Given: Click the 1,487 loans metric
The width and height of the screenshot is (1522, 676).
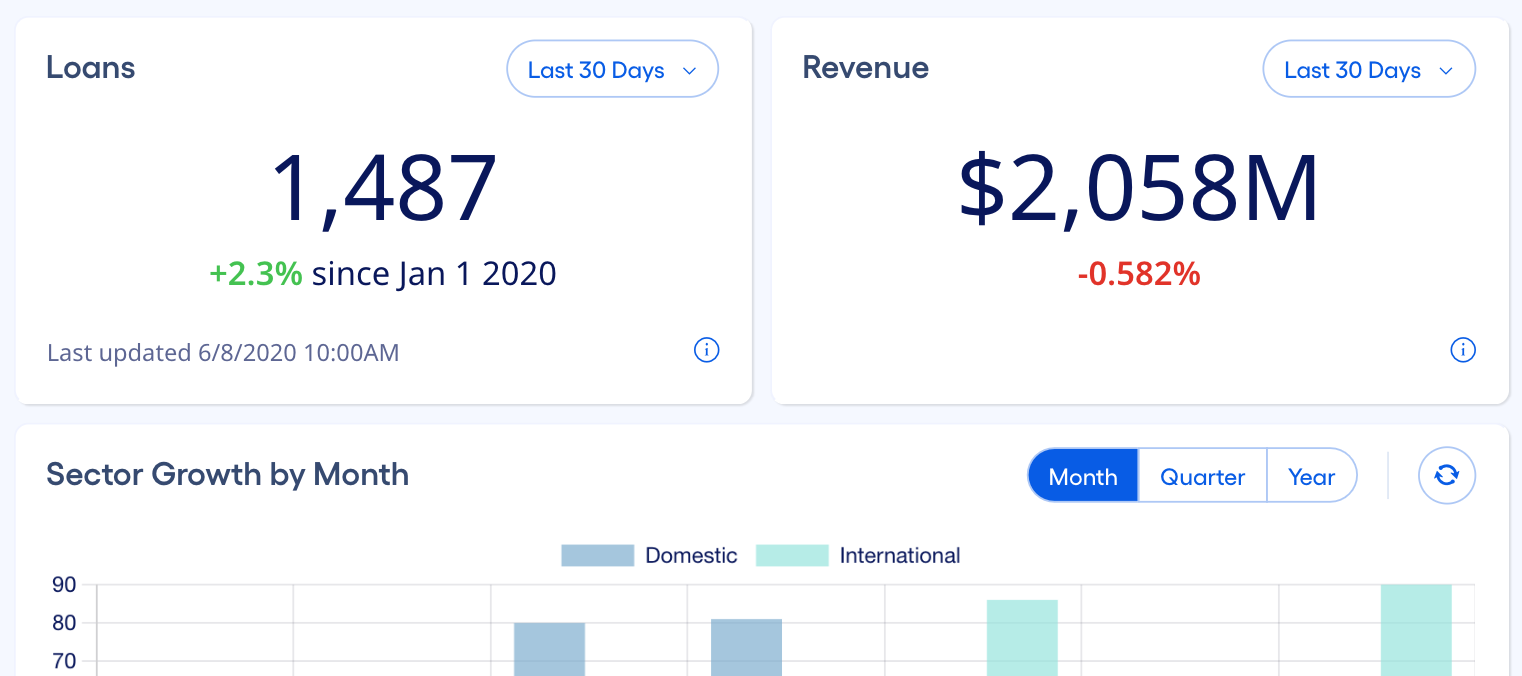Looking at the screenshot, I should click(x=383, y=186).
